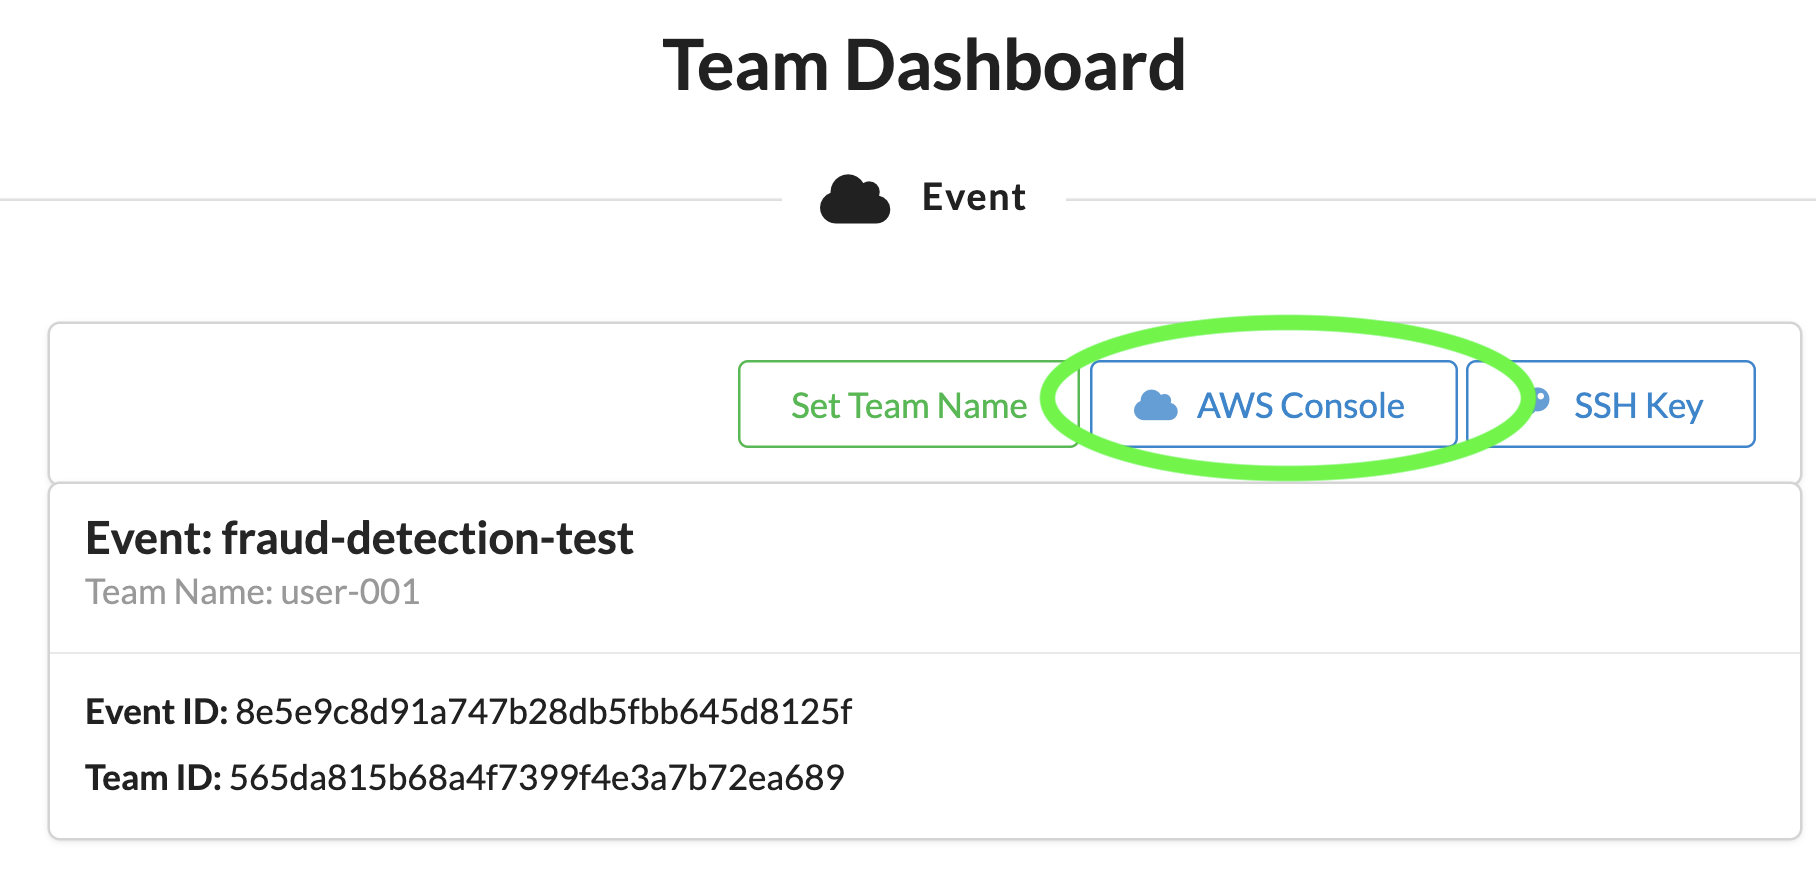Click the bold Event ID label
Screen dimensions: 1816x870
coord(157,712)
